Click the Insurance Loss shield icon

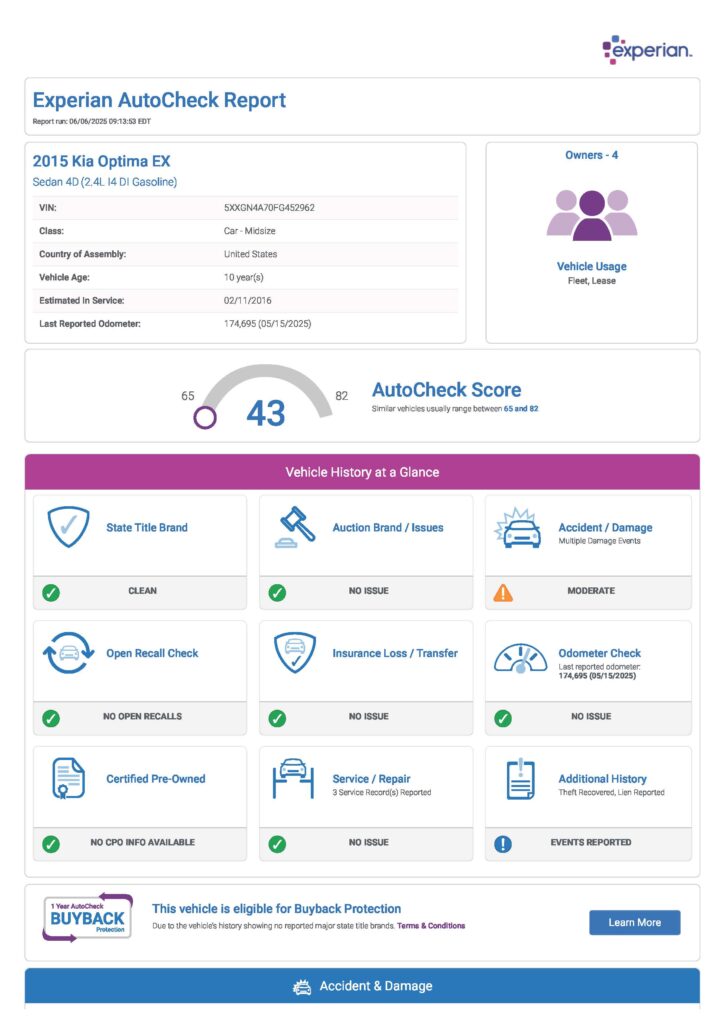tap(295, 654)
